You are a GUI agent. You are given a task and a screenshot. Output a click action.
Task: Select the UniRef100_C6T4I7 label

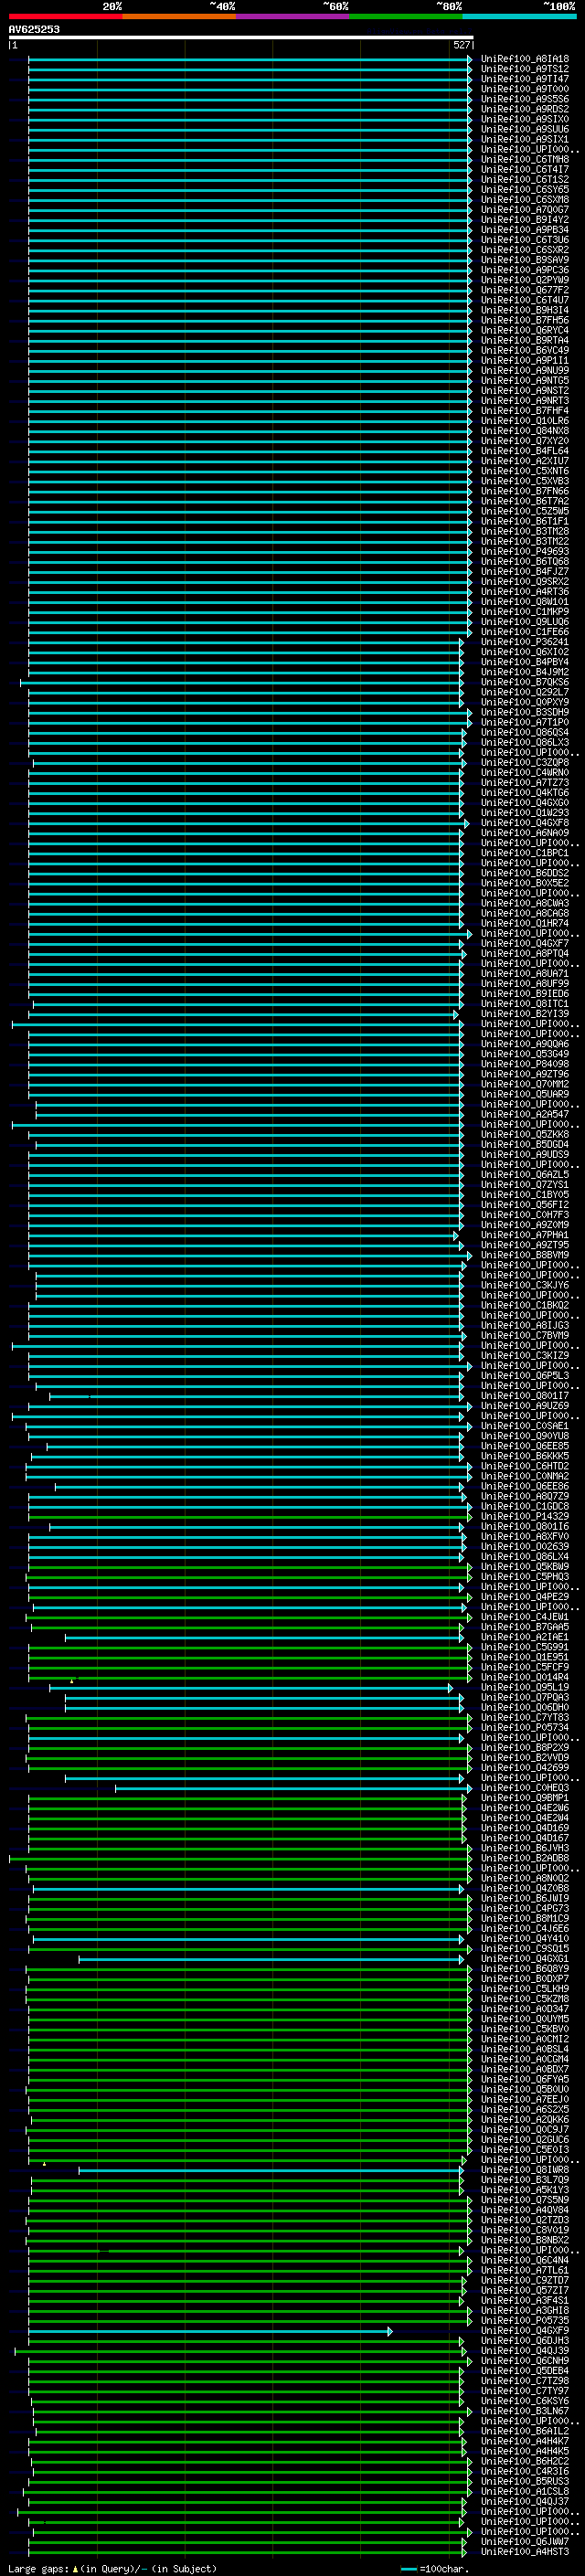[x=525, y=169]
